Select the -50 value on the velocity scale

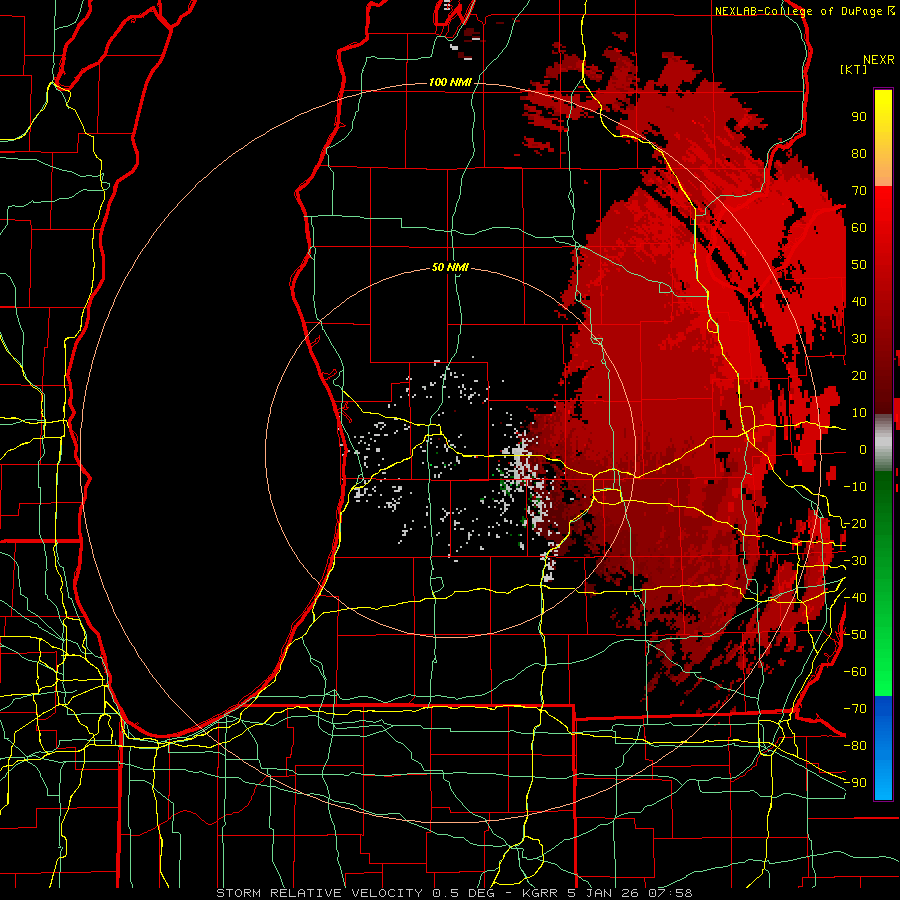coord(855,635)
